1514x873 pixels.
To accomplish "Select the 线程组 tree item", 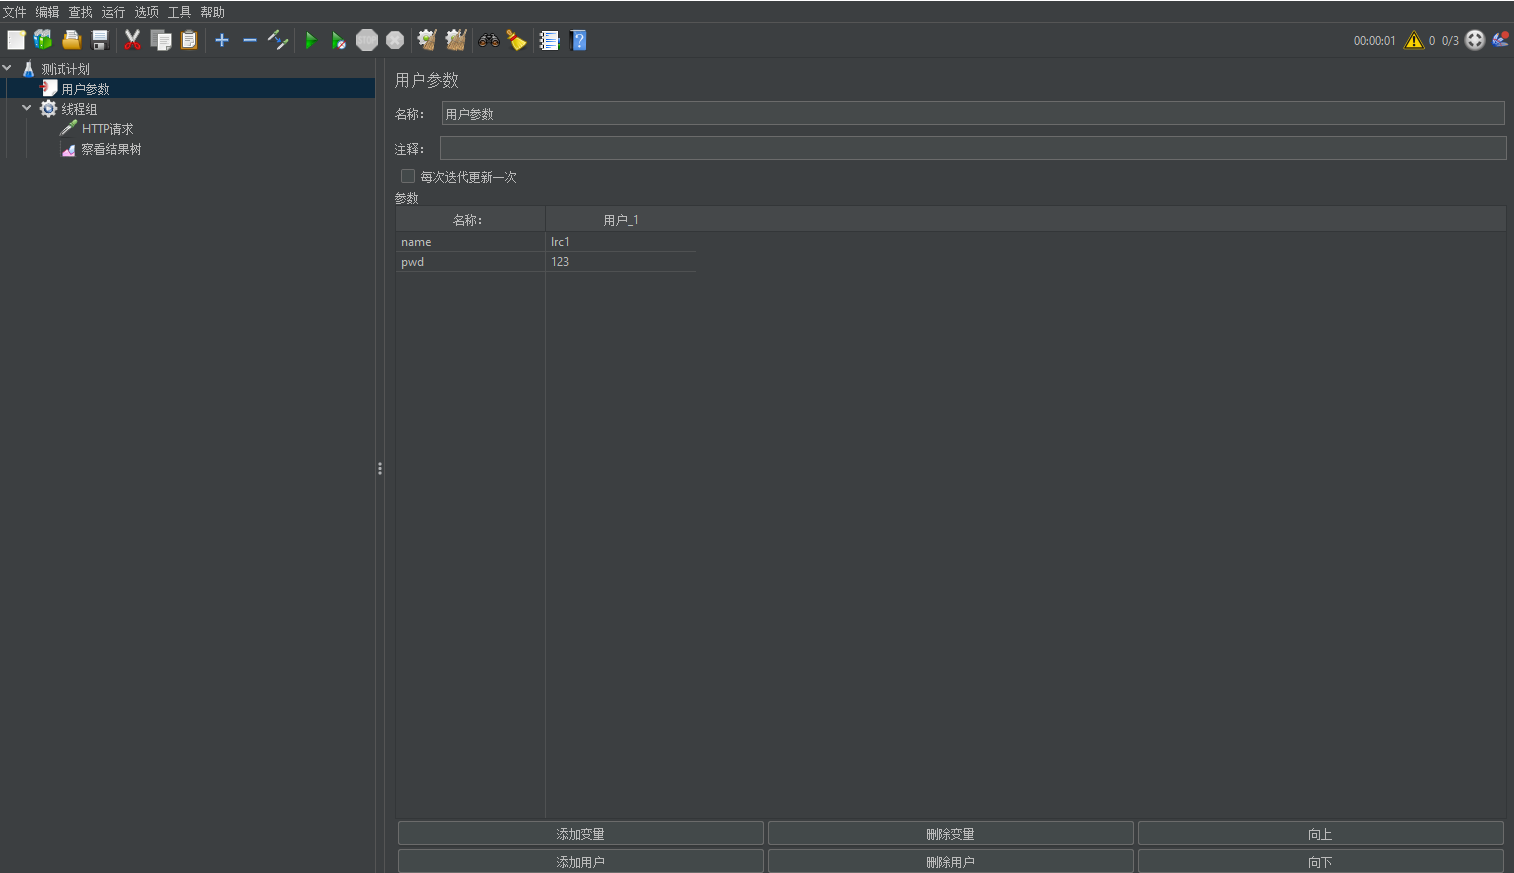I will point(80,109).
